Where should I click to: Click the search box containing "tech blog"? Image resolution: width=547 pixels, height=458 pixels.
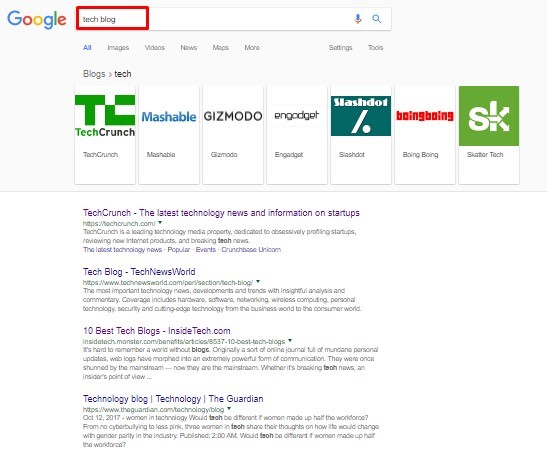click(233, 19)
